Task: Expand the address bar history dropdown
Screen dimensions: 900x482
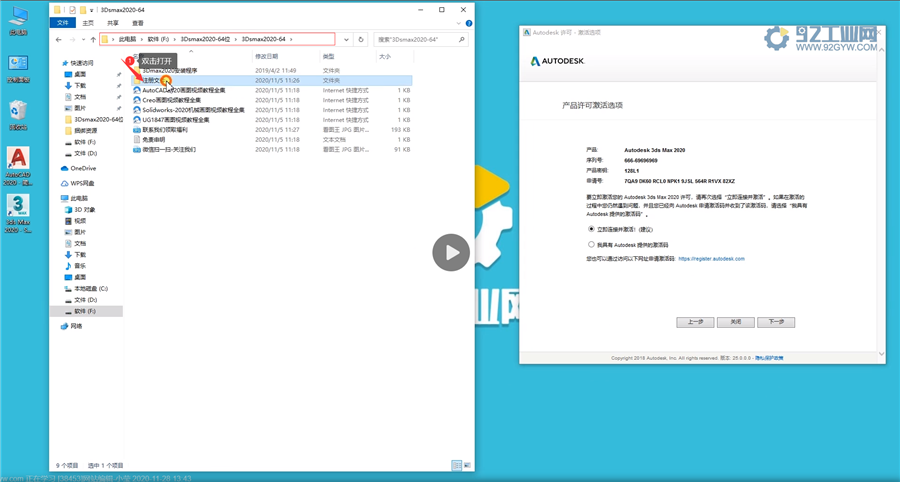Action: tap(346, 40)
